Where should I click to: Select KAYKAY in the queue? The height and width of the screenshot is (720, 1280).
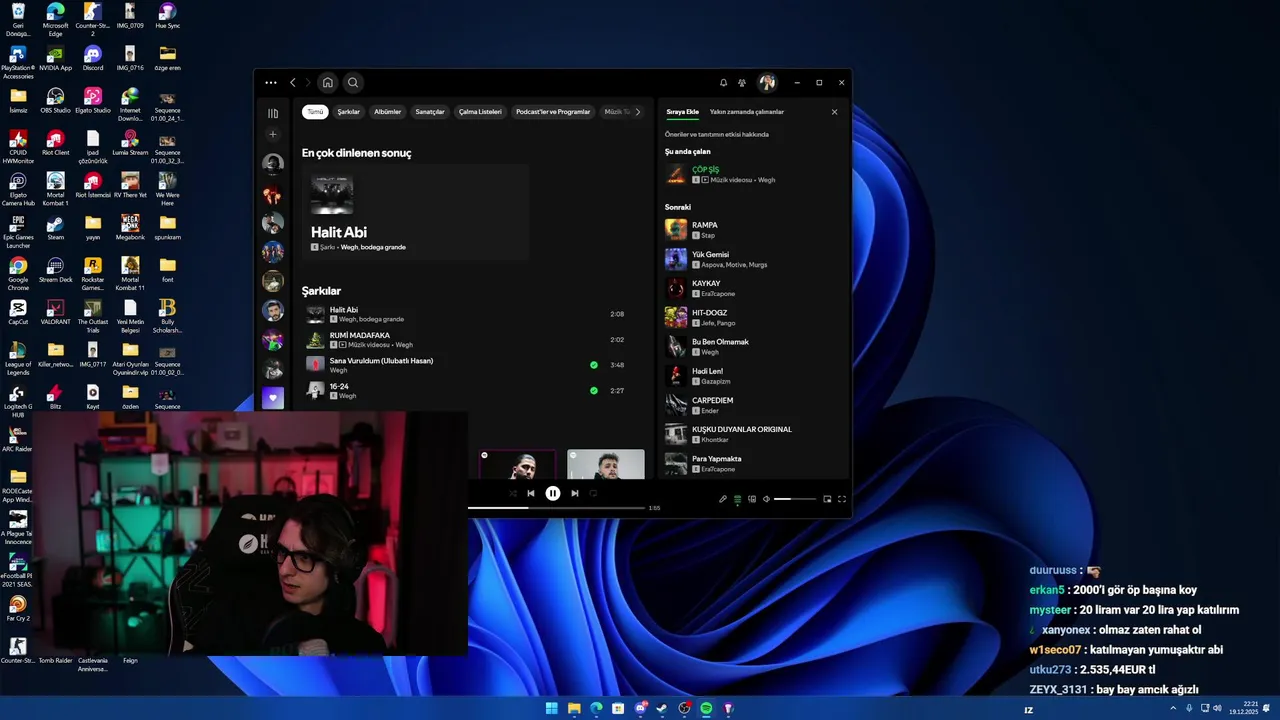(x=753, y=288)
